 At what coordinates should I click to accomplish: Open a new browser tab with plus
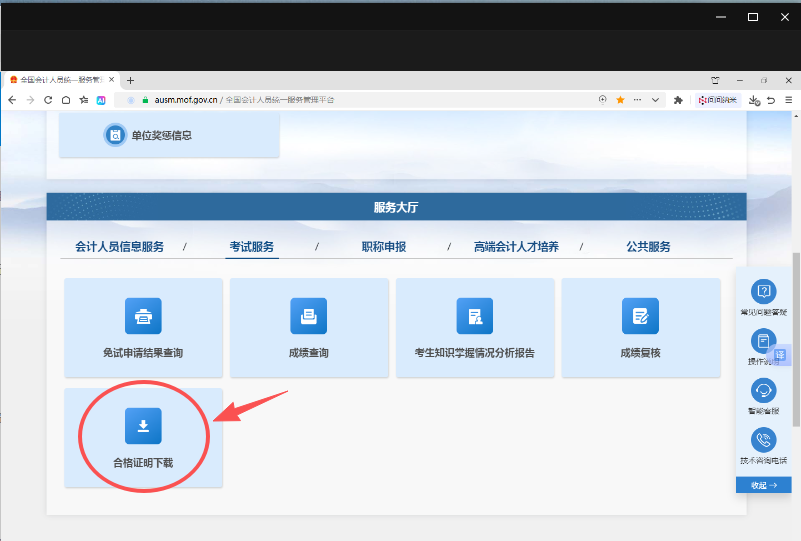pos(131,80)
